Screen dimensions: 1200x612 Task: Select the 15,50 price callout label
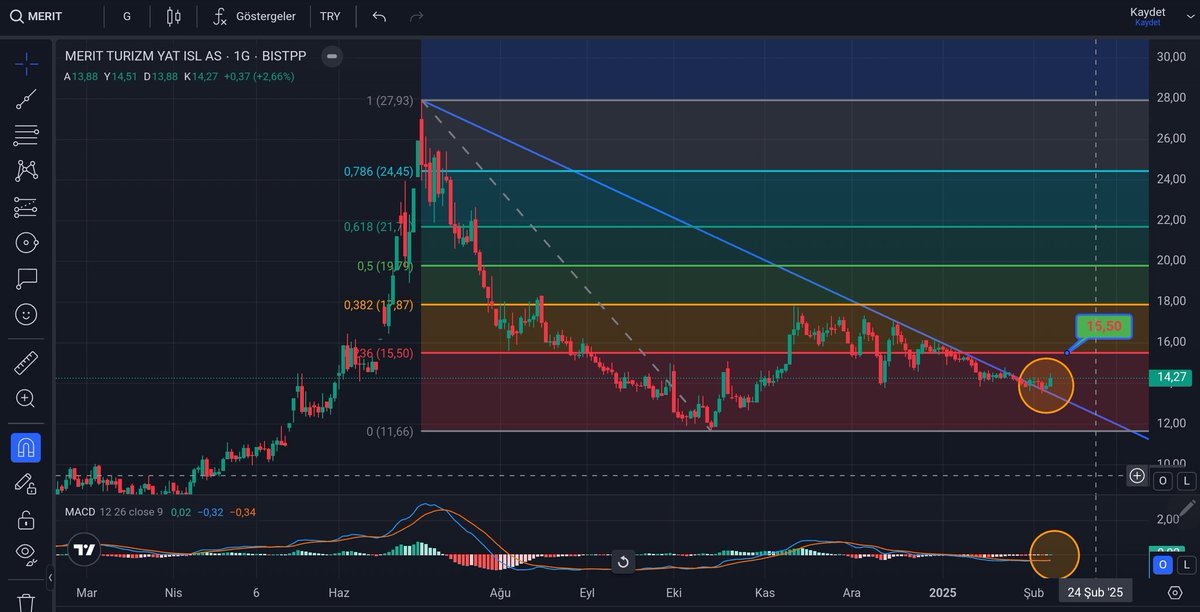click(1104, 327)
